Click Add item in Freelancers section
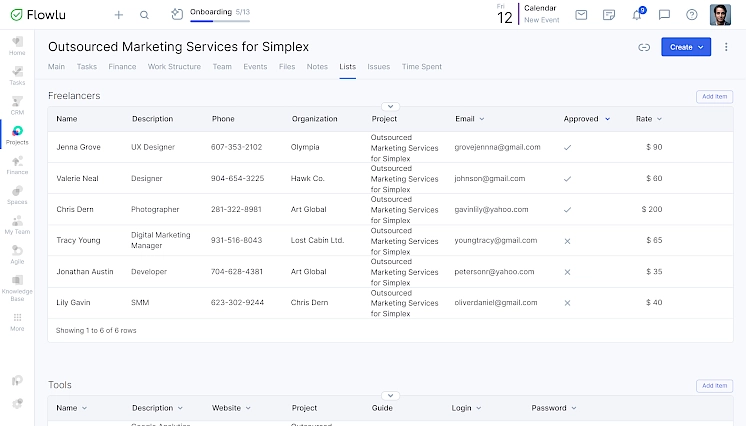Viewport: 746px width, 426px height. 714,96
